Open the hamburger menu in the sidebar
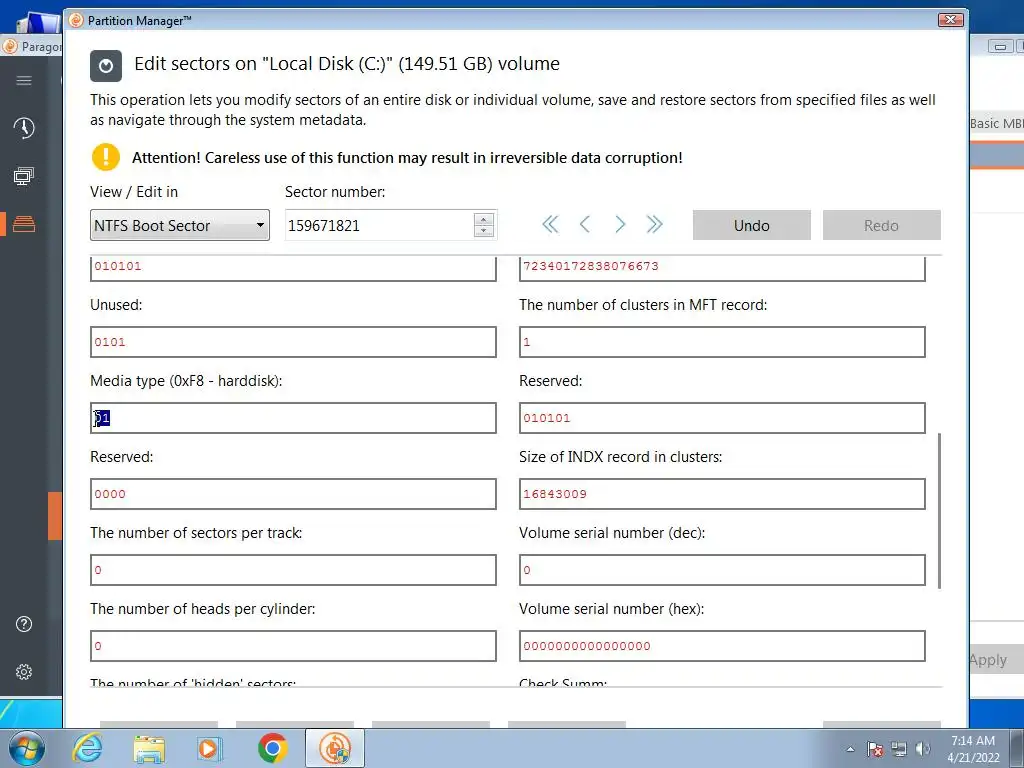This screenshot has height=768, width=1024. point(24,80)
